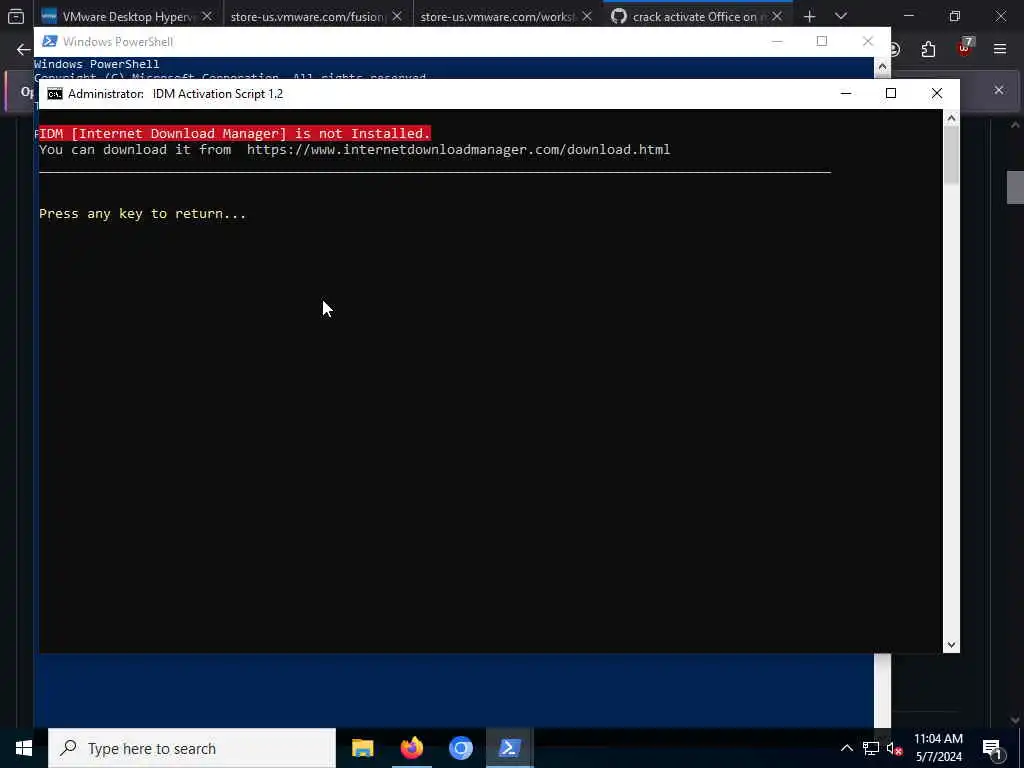Image resolution: width=1024 pixels, height=768 pixels.
Task: Open the clock showing 11:04 AM
Action: pos(938,748)
